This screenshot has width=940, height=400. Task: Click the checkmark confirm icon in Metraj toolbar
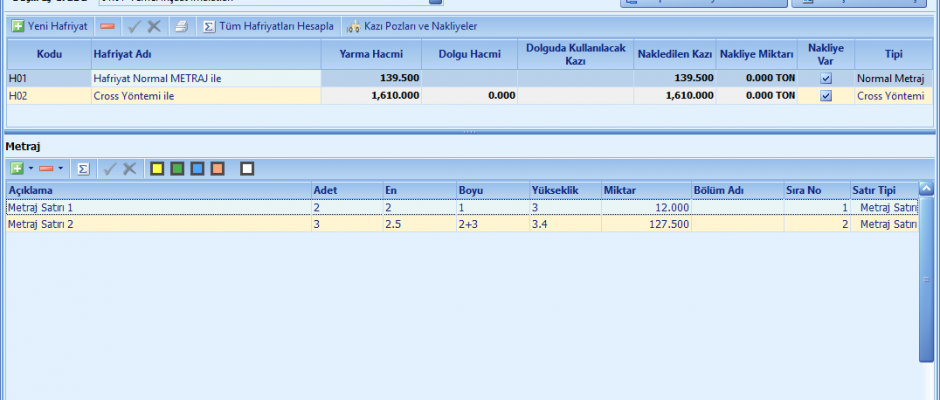[110, 168]
